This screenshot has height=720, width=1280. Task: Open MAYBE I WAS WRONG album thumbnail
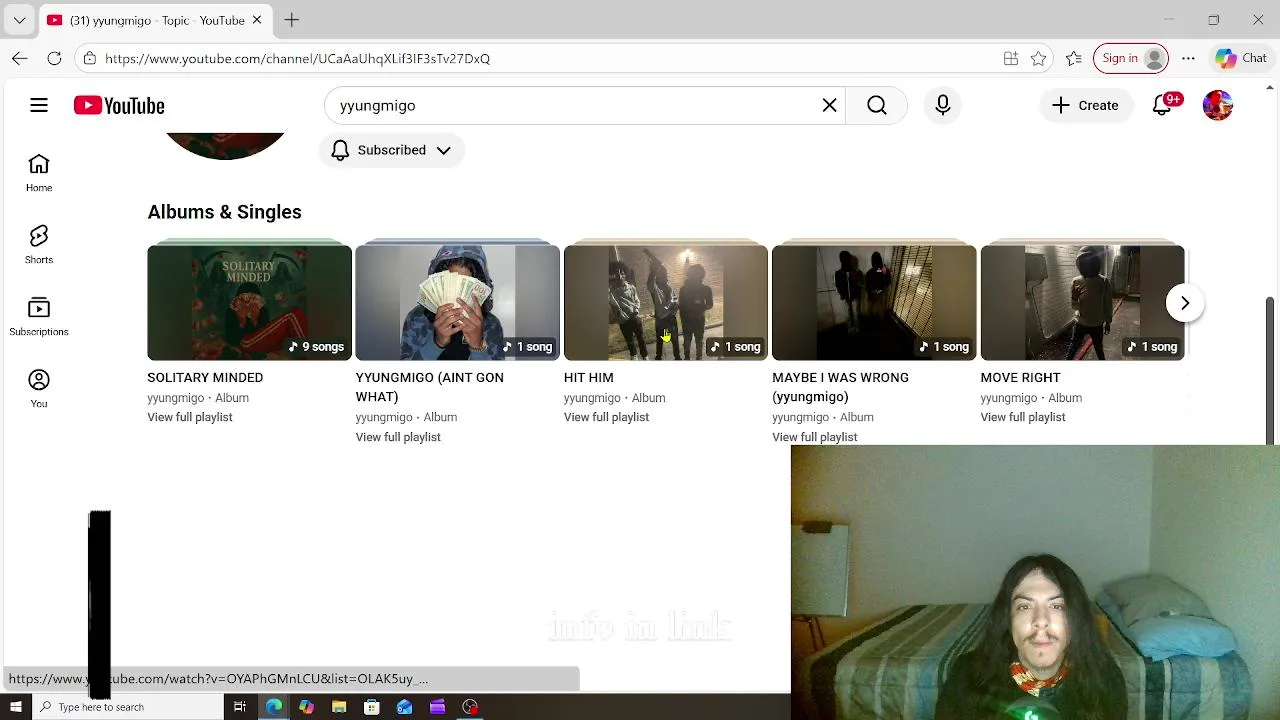tap(874, 303)
